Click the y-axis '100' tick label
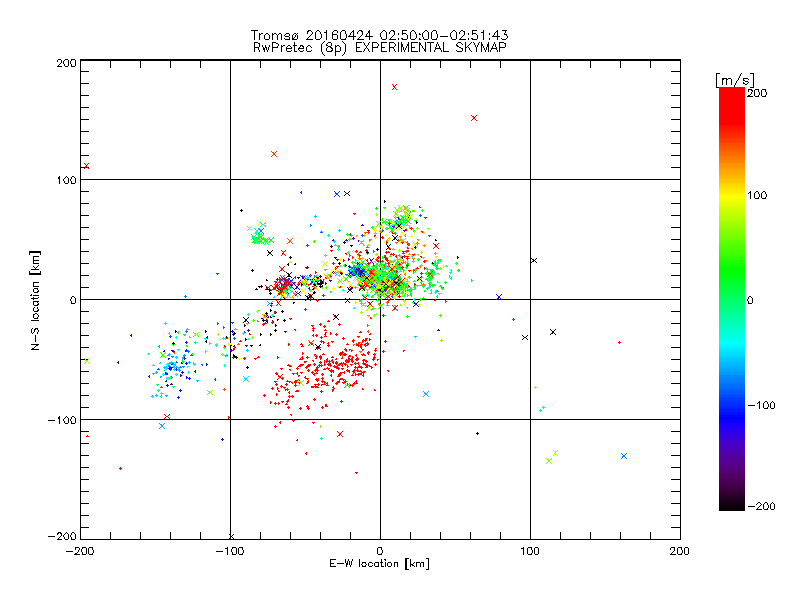 pyautogui.click(x=67, y=180)
